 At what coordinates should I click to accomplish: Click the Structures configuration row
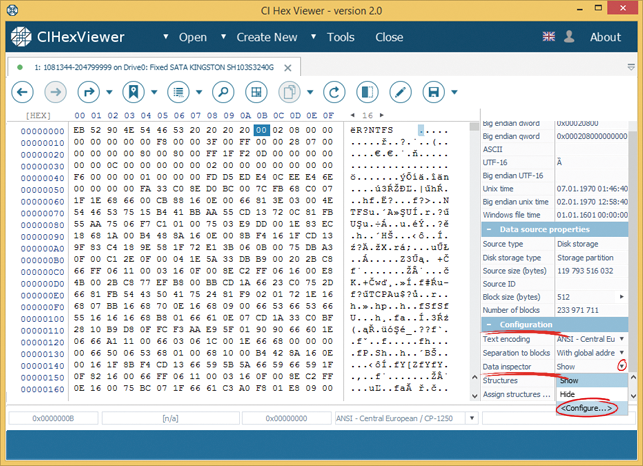[519, 380]
